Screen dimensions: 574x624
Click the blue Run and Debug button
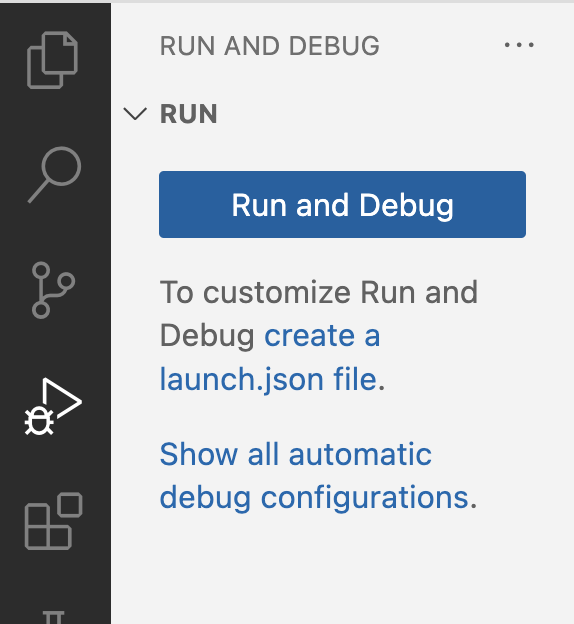point(342,205)
